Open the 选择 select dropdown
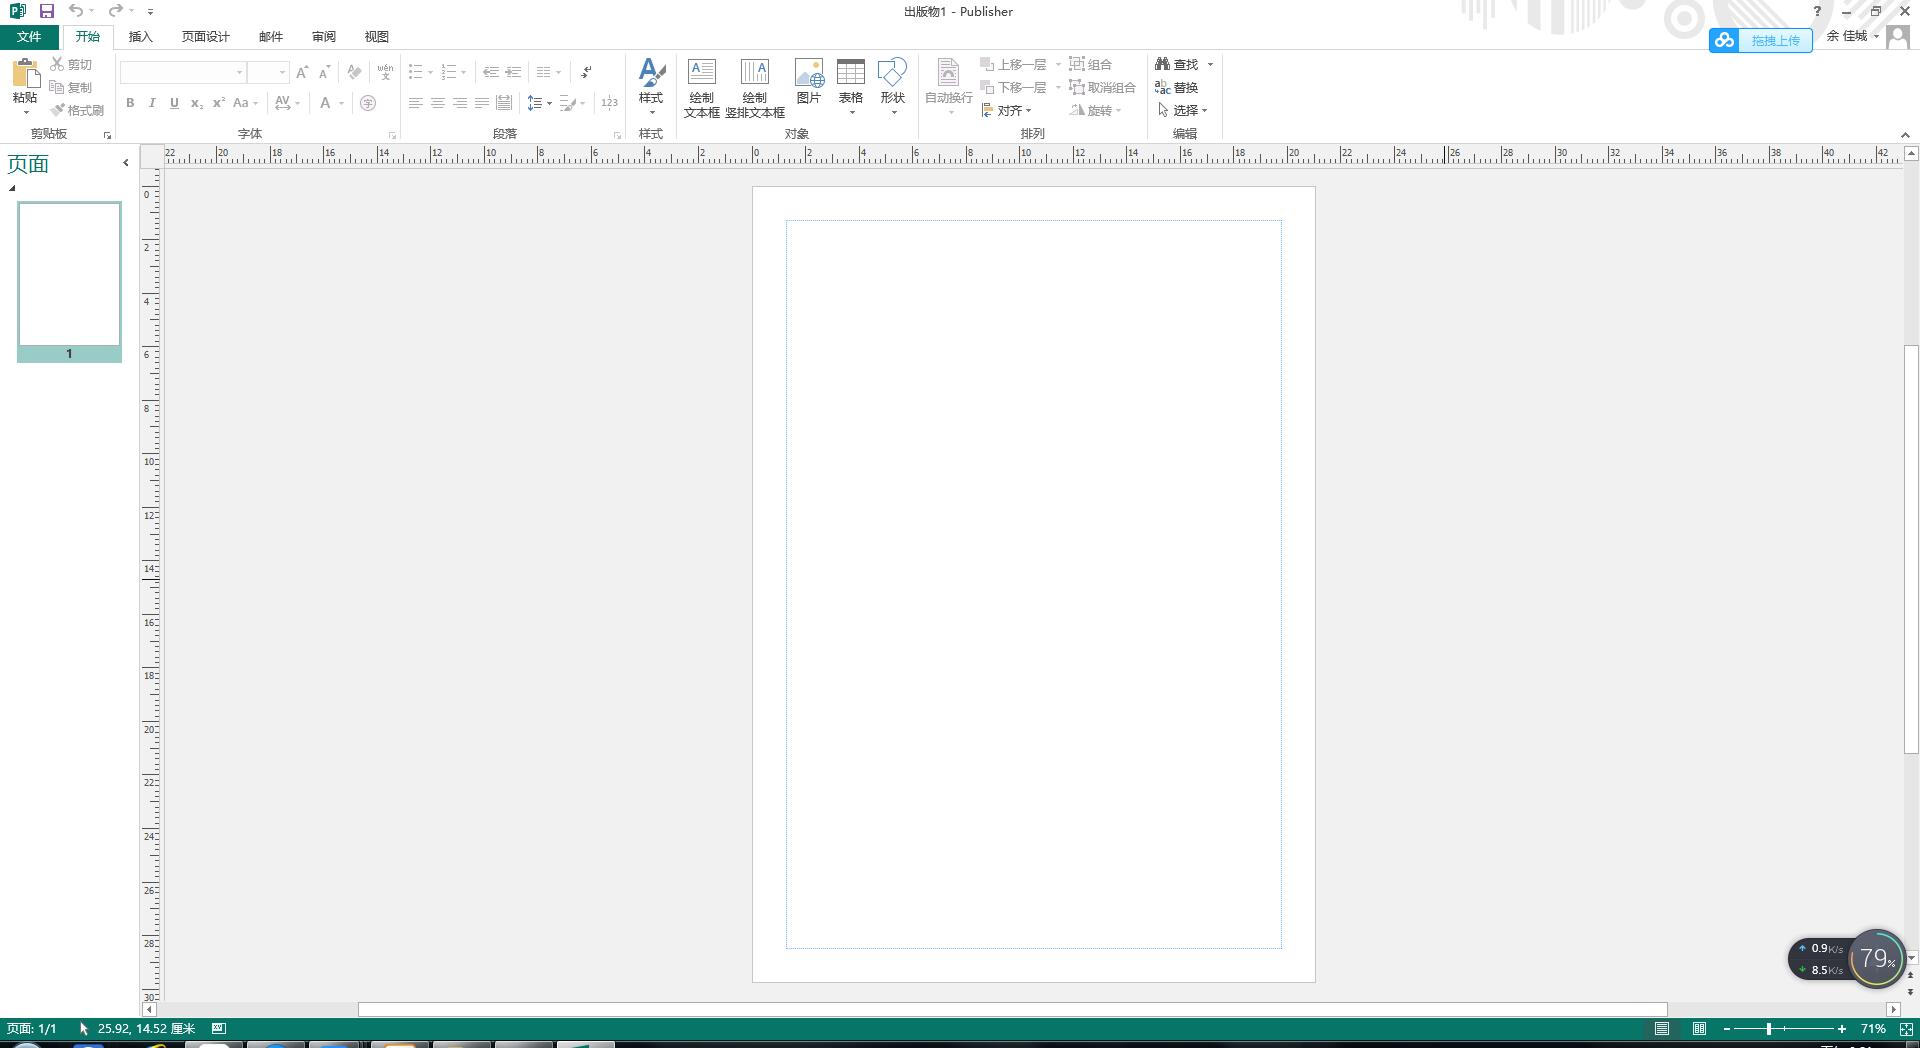The height and width of the screenshot is (1048, 1920). (x=1184, y=111)
